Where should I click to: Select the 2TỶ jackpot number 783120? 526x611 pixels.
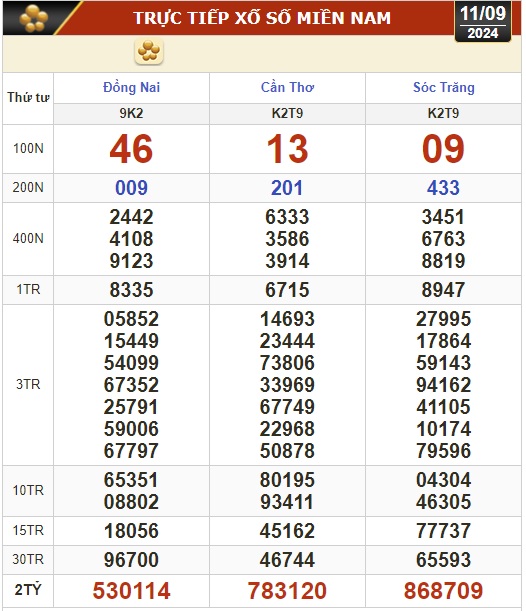pyautogui.click(x=287, y=590)
